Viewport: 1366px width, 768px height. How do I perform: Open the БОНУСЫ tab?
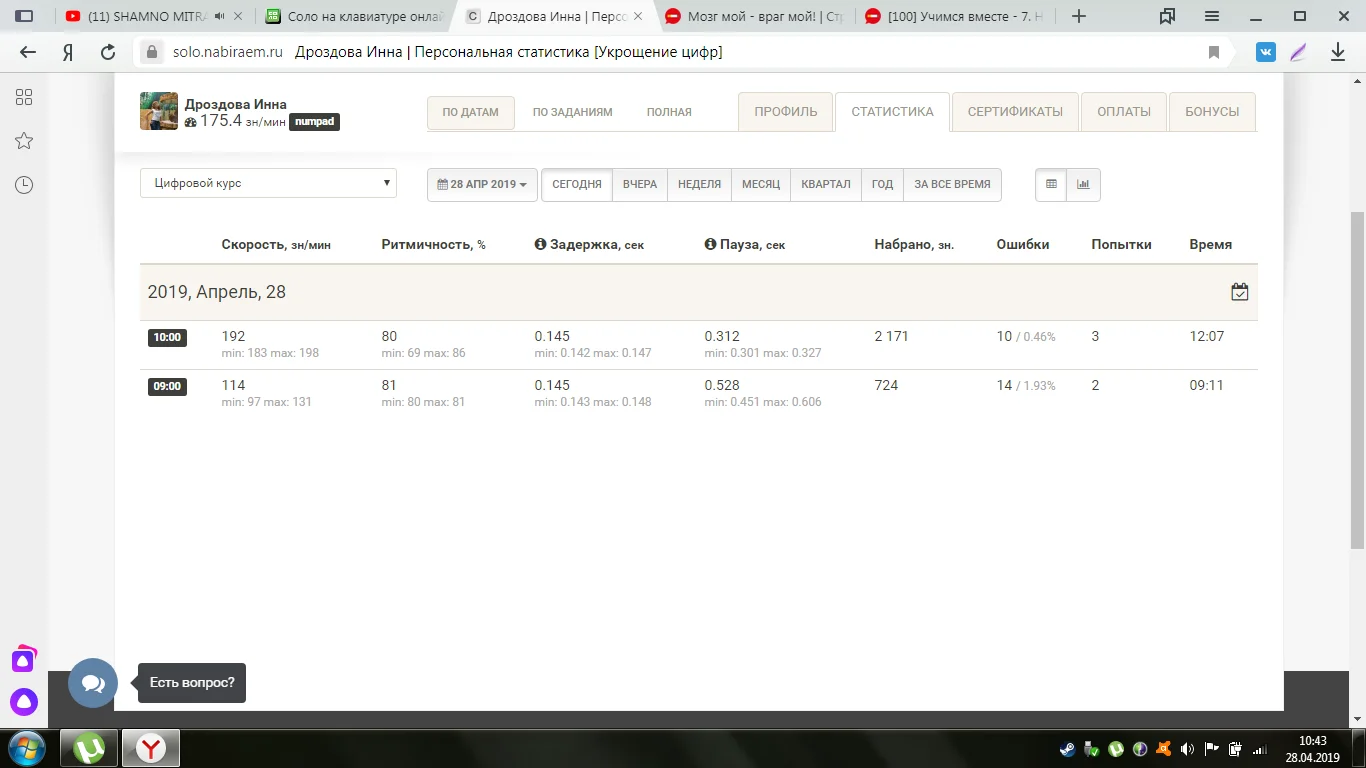(x=1212, y=112)
